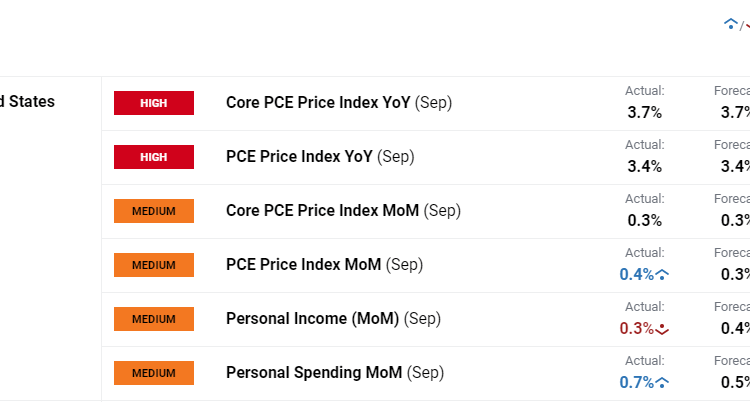750x402 pixels.
Task: Click the blue up arrow beside 0.7% actual
Action: tap(662, 383)
